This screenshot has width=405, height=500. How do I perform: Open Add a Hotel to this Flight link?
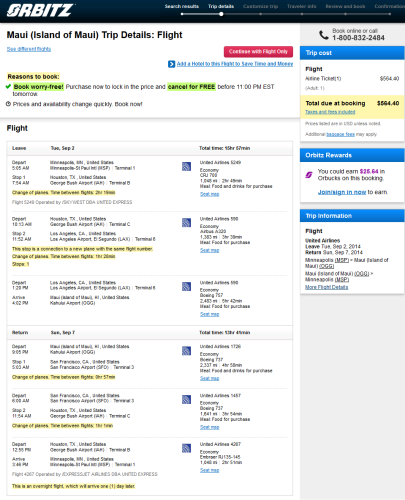click(235, 64)
